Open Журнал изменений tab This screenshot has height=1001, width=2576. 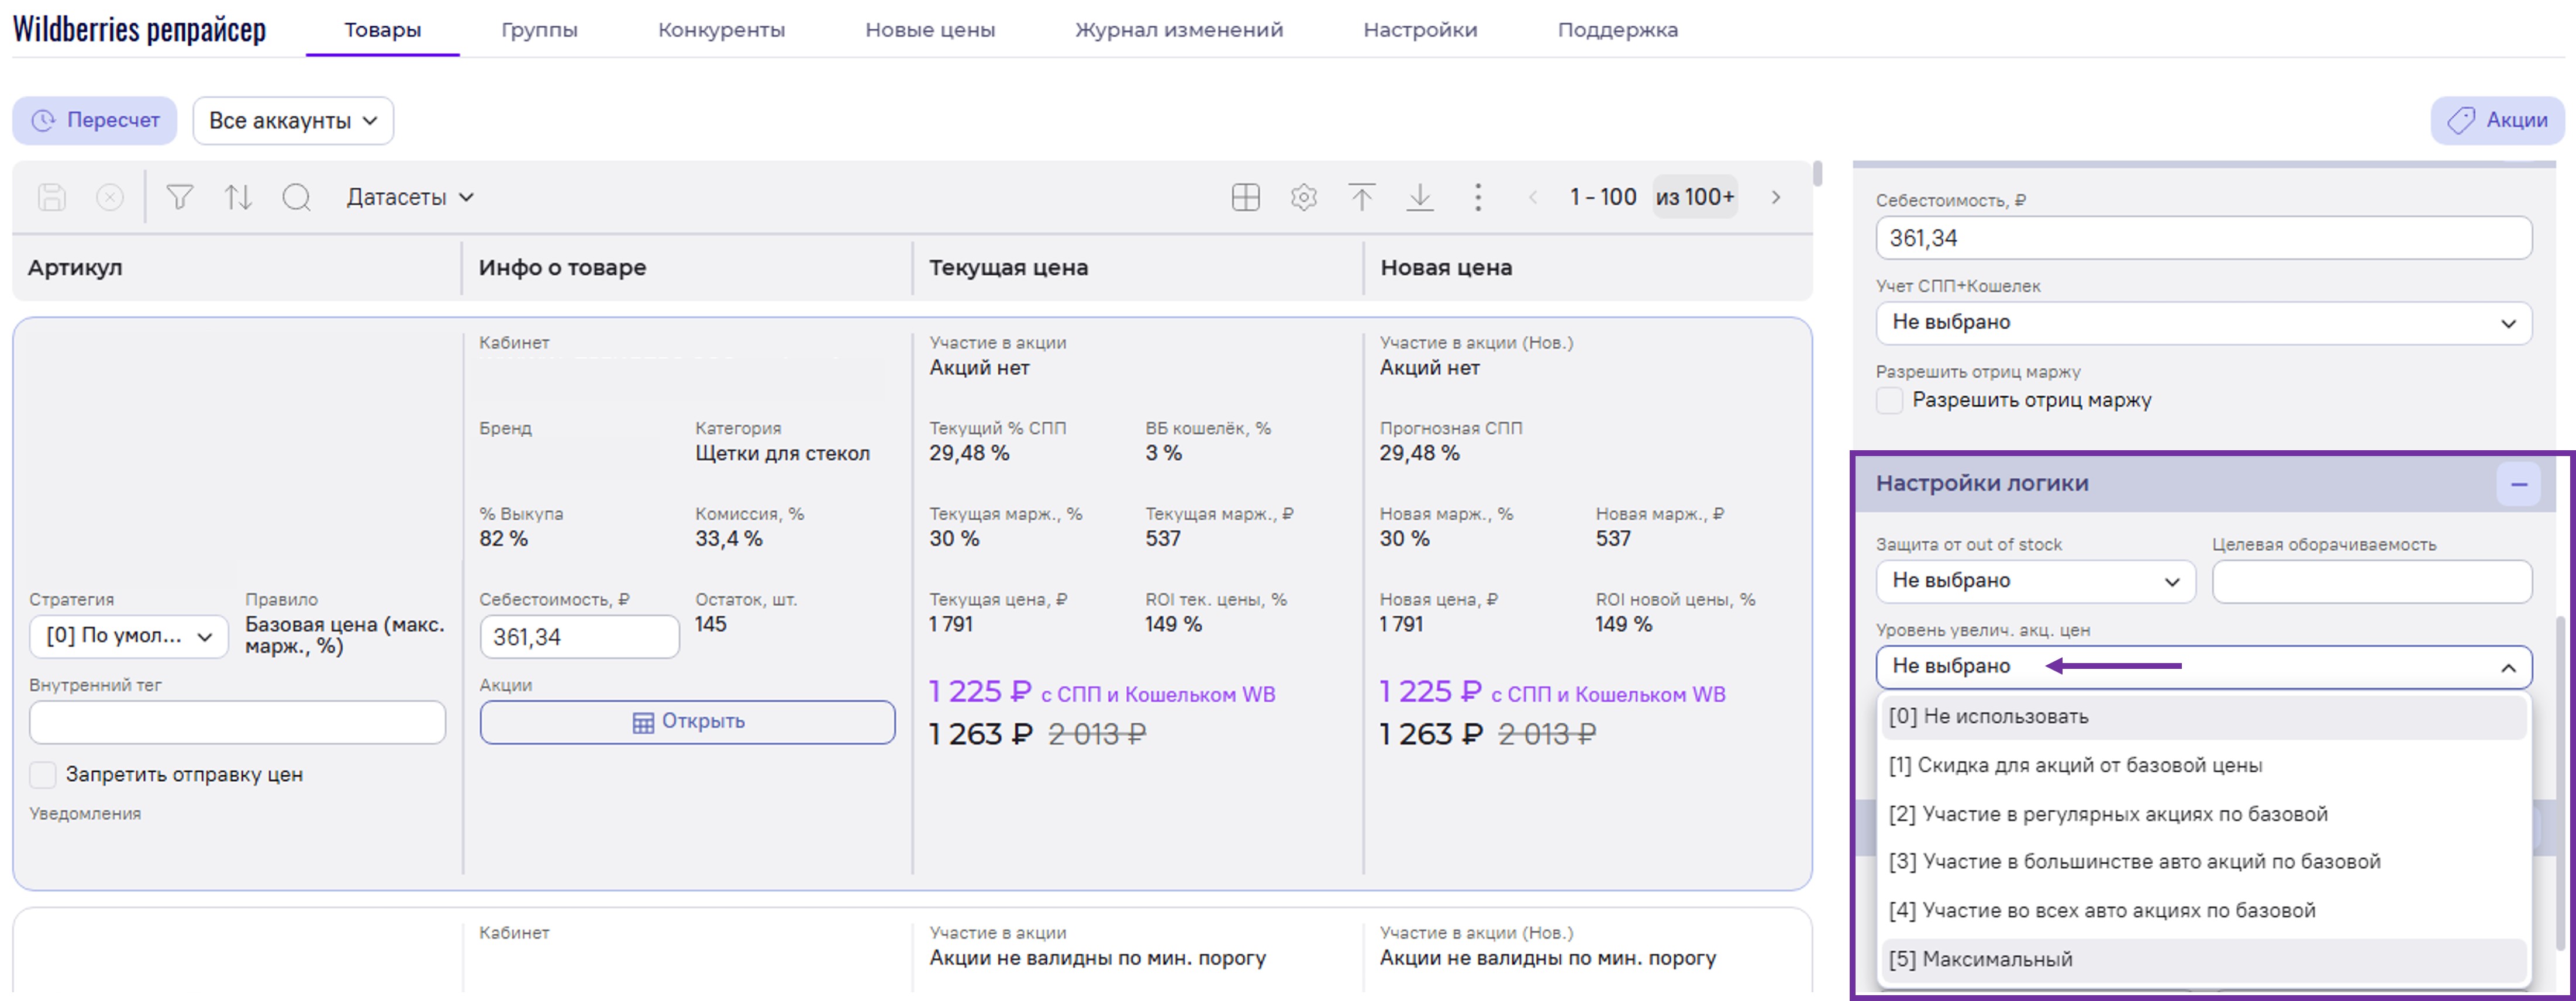click(1179, 30)
